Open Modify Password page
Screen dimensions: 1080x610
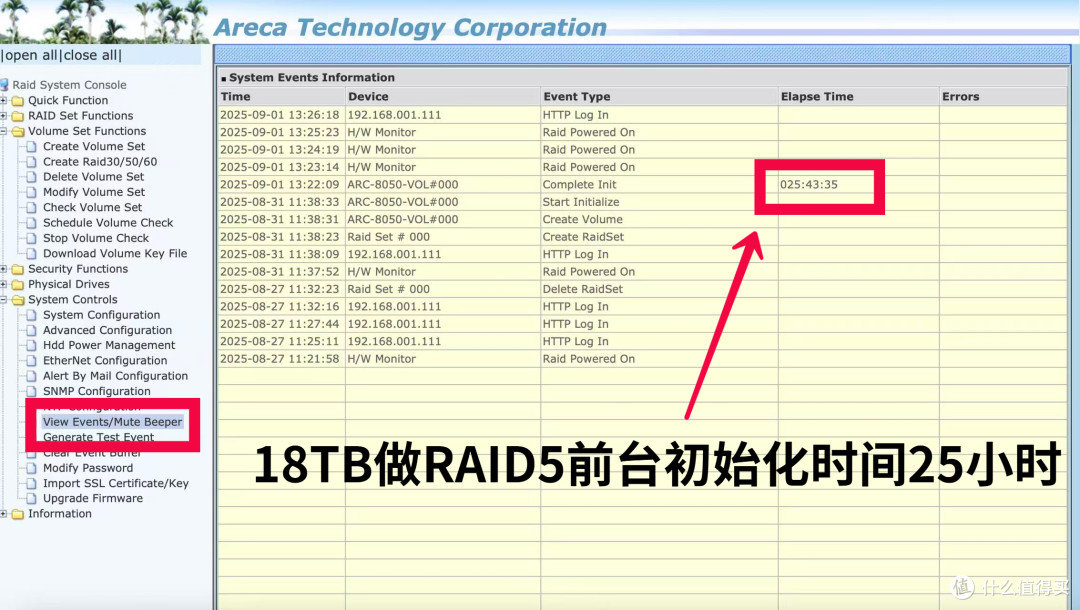pyautogui.click(x=87, y=467)
